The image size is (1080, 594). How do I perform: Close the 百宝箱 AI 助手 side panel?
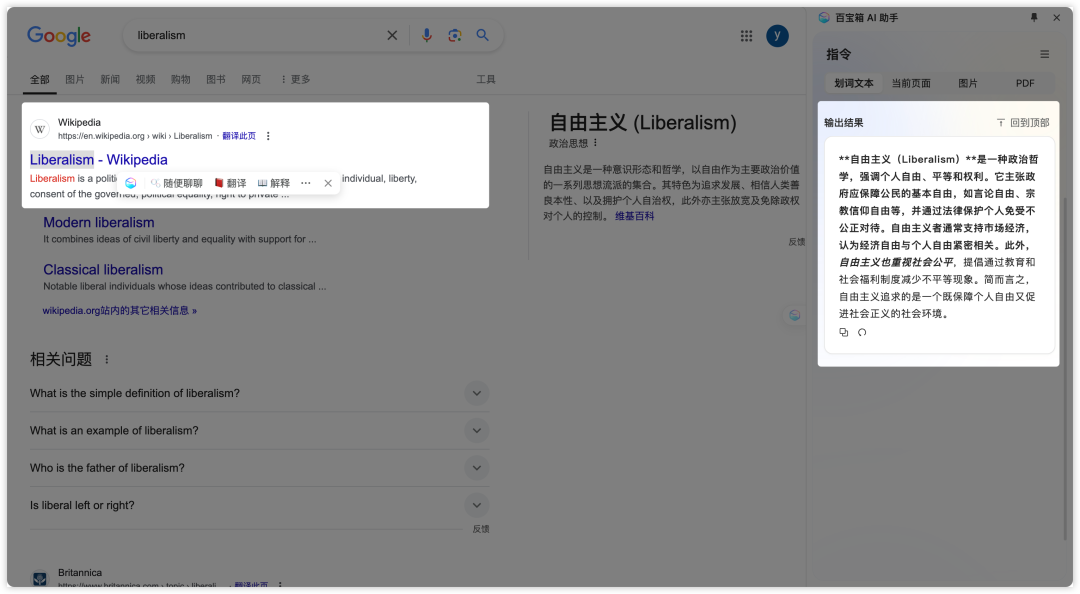pos(1057,18)
